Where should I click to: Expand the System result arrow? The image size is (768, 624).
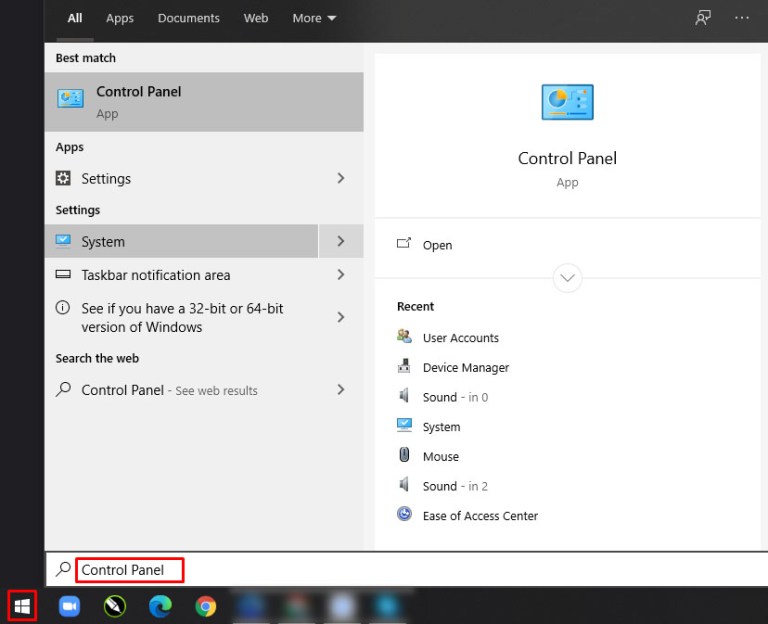(x=341, y=241)
